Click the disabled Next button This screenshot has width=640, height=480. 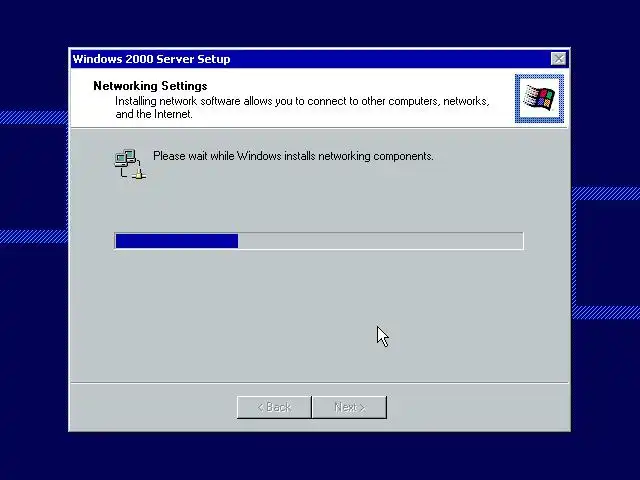pos(349,407)
